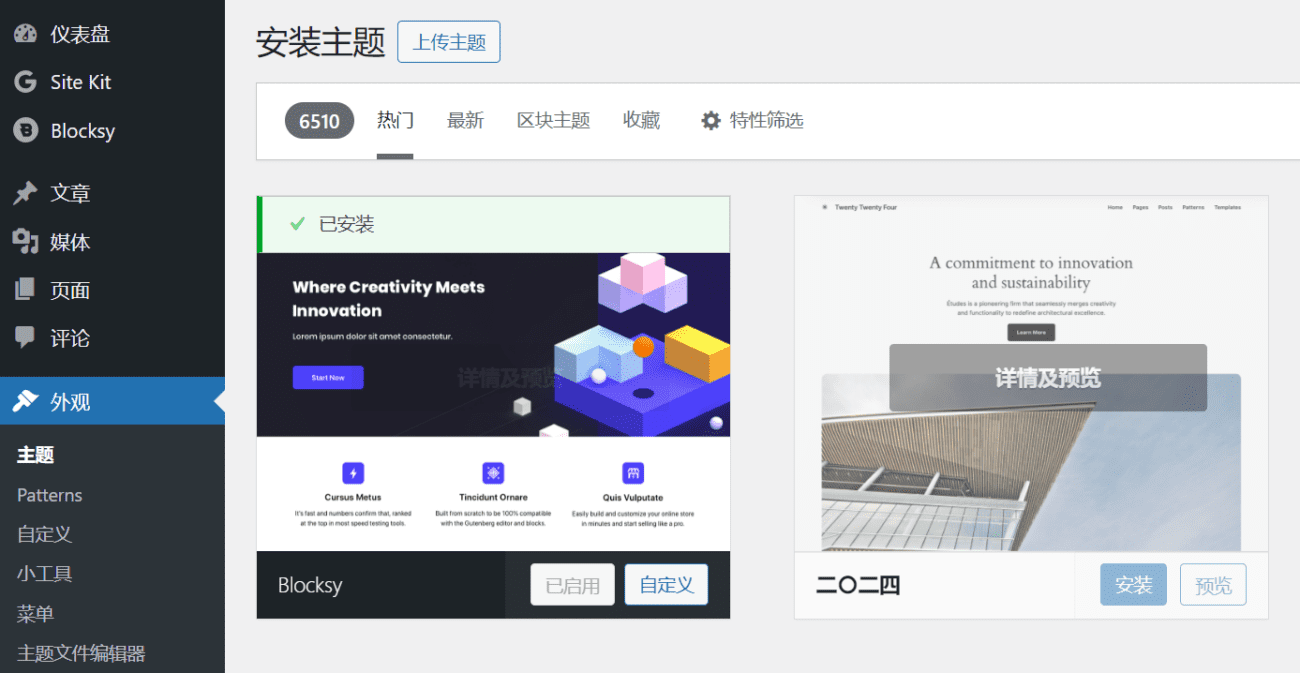Open 主题文件编辑器 in the sidebar
1300x673 pixels.
coord(81,653)
